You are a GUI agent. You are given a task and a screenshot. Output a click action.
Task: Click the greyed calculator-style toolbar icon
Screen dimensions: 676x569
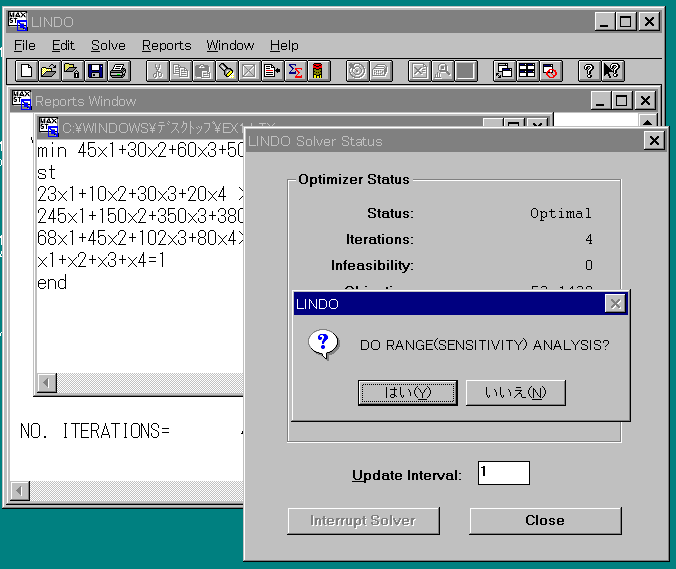(380, 71)
